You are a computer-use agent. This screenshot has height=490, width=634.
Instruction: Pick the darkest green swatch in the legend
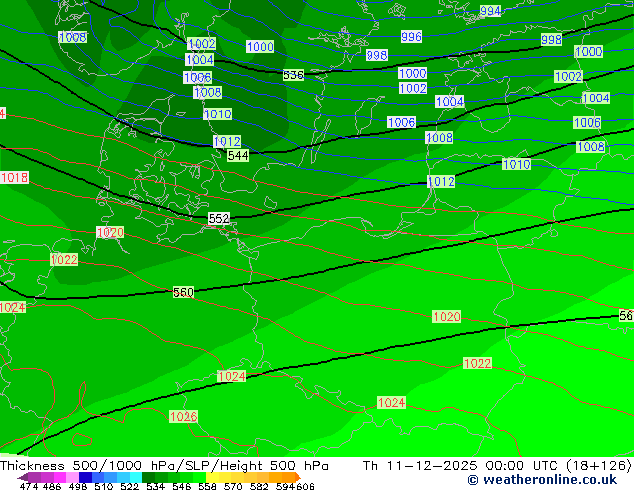tap(148, 477)
